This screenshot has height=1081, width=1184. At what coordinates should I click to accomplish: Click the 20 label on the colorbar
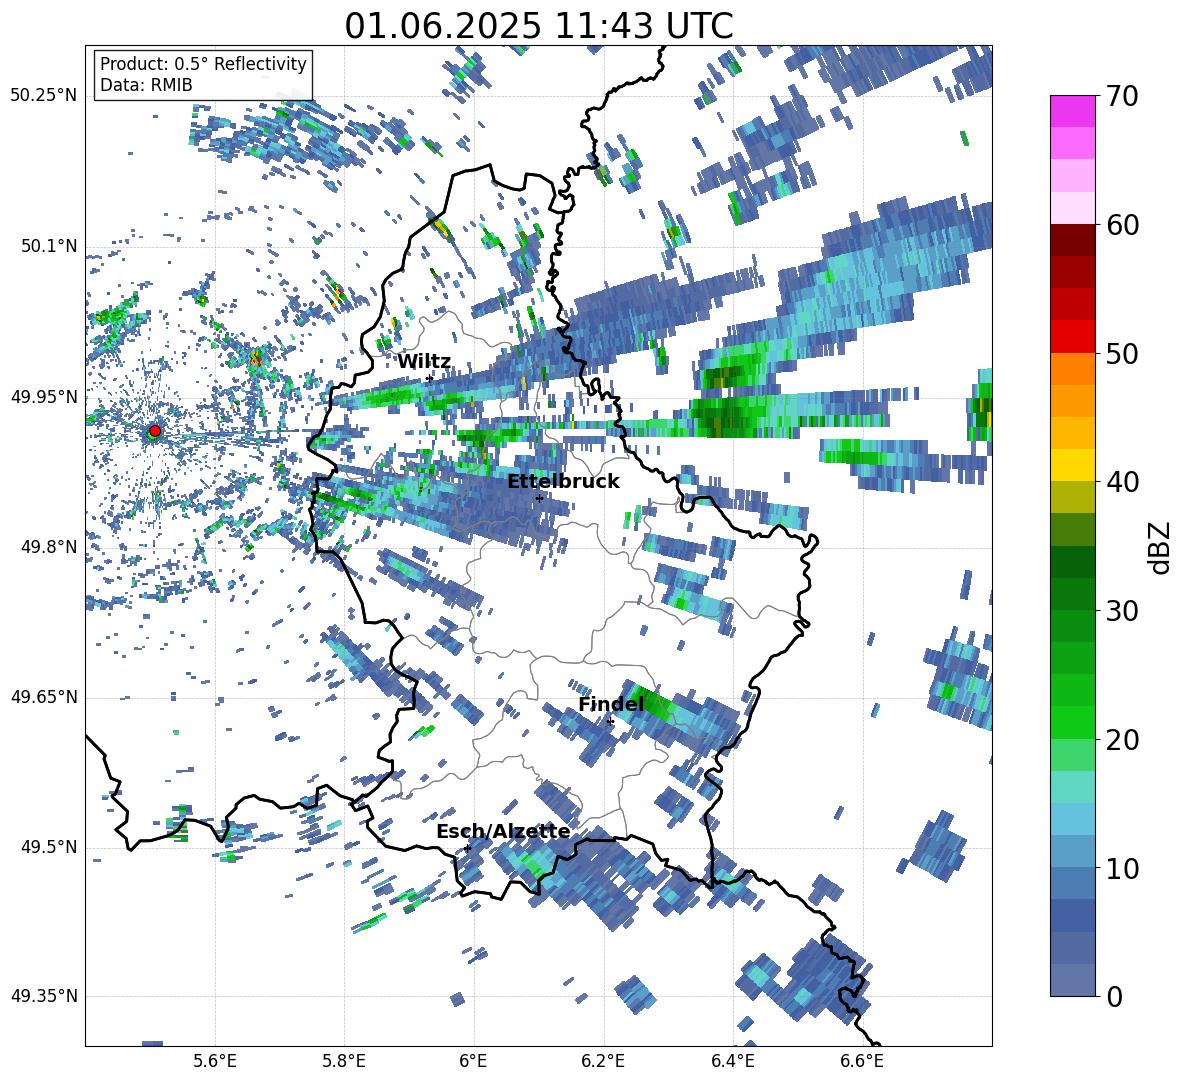(x=1121, y=739)
